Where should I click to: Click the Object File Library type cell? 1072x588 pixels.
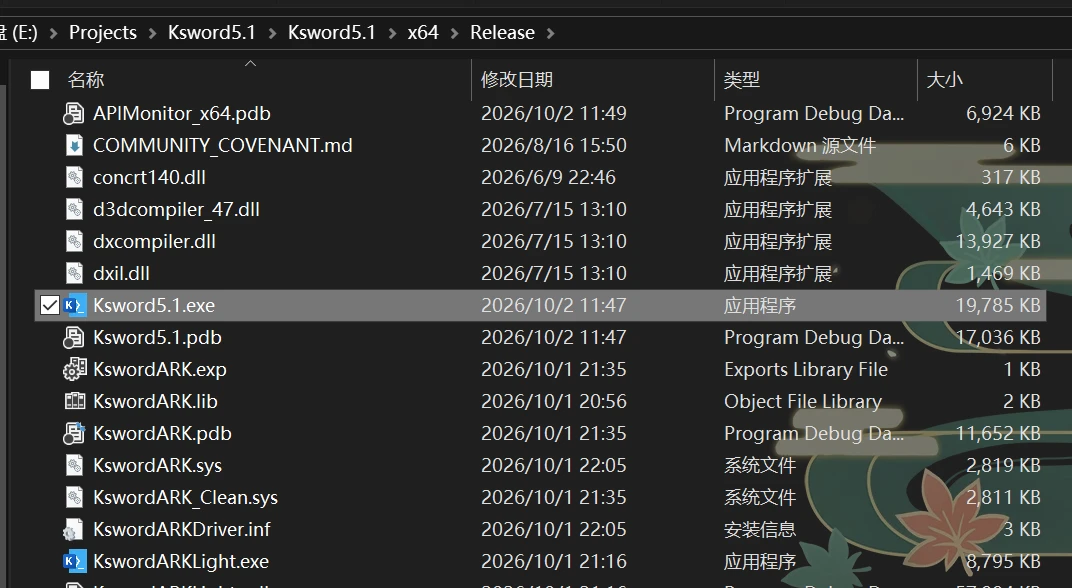tap(803, 402)
